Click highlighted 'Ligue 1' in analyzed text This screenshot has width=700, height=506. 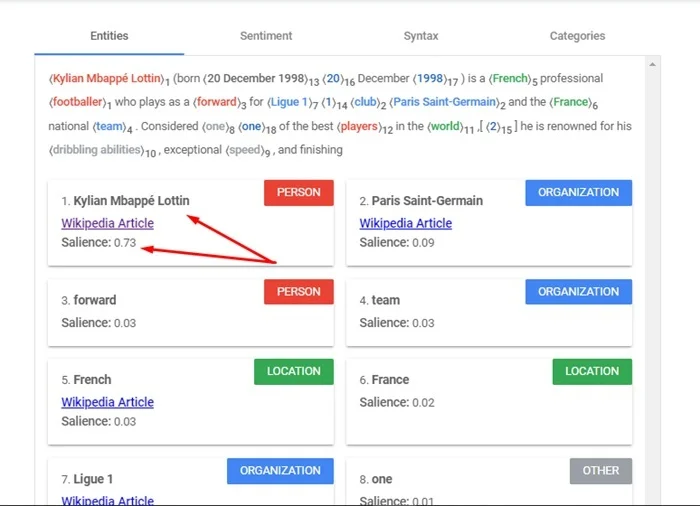289,102
